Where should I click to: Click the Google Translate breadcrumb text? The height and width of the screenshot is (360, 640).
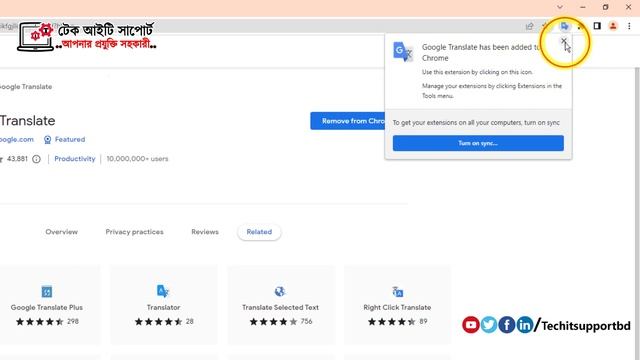26,87
